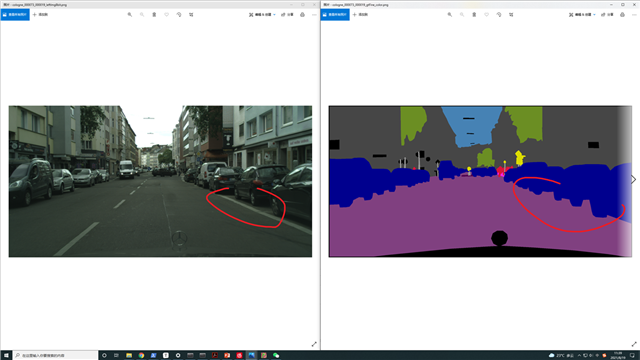Add to favorites in left Photos window

click(167, 15)
